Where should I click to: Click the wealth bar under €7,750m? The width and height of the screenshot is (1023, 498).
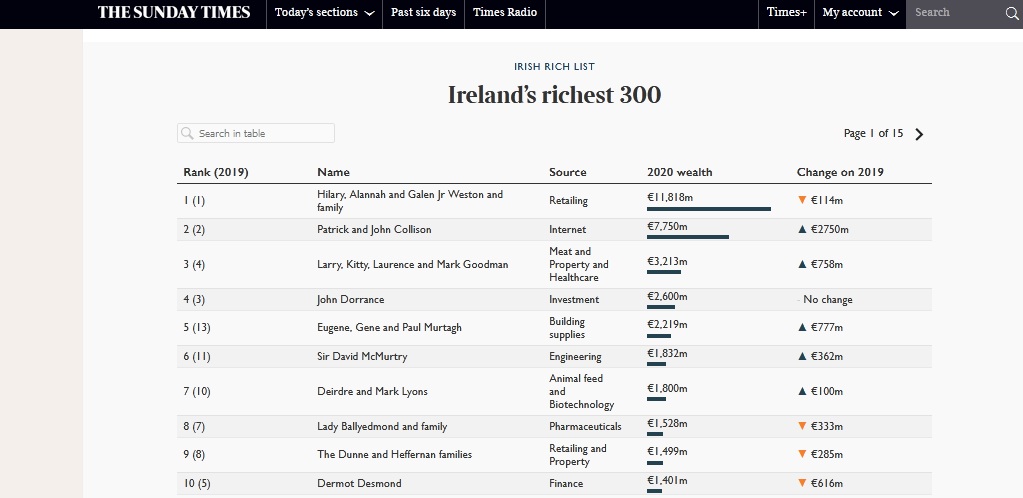(688, 237)
